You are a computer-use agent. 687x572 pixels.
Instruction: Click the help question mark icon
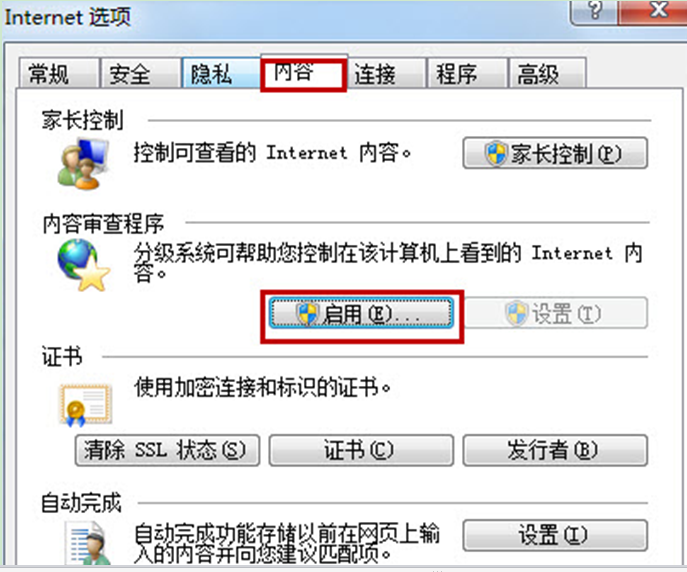(594, 11)
